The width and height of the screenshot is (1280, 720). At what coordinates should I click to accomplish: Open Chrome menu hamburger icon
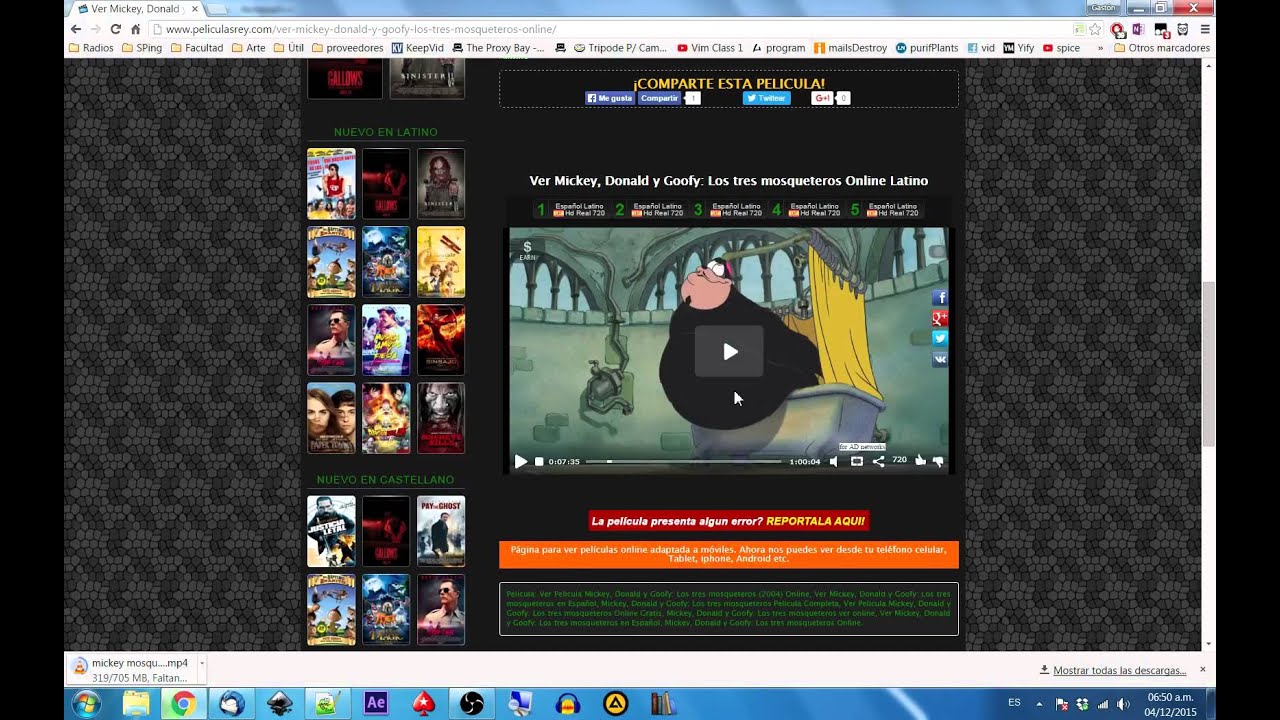coord(1205,29)
